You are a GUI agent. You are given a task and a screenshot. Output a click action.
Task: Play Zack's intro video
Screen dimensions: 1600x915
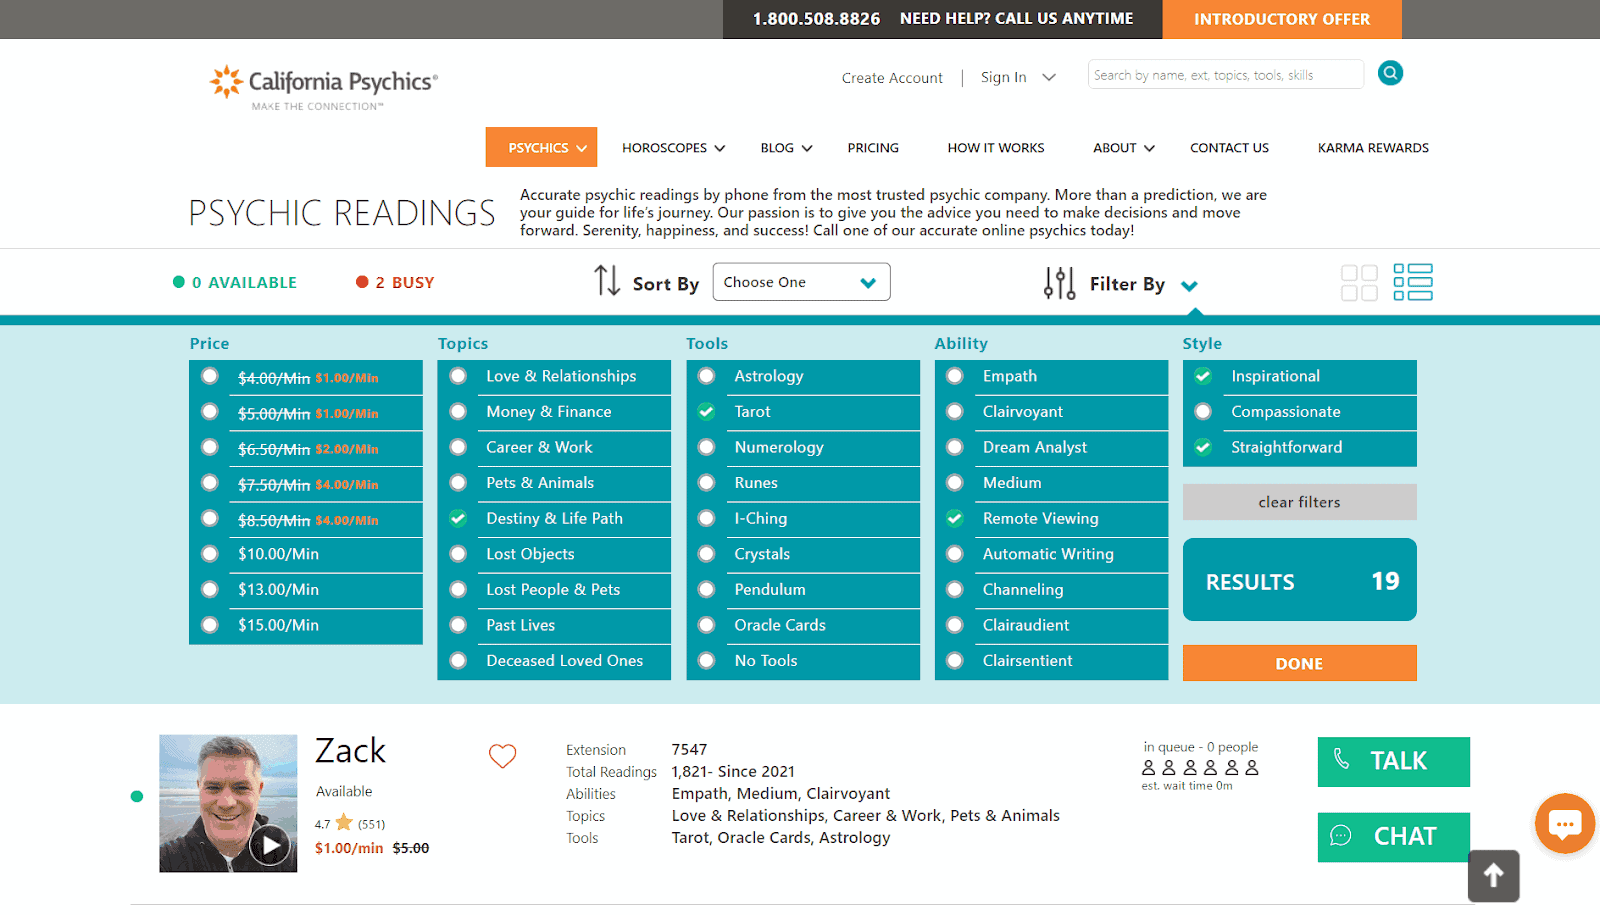[x=270, y=845]
